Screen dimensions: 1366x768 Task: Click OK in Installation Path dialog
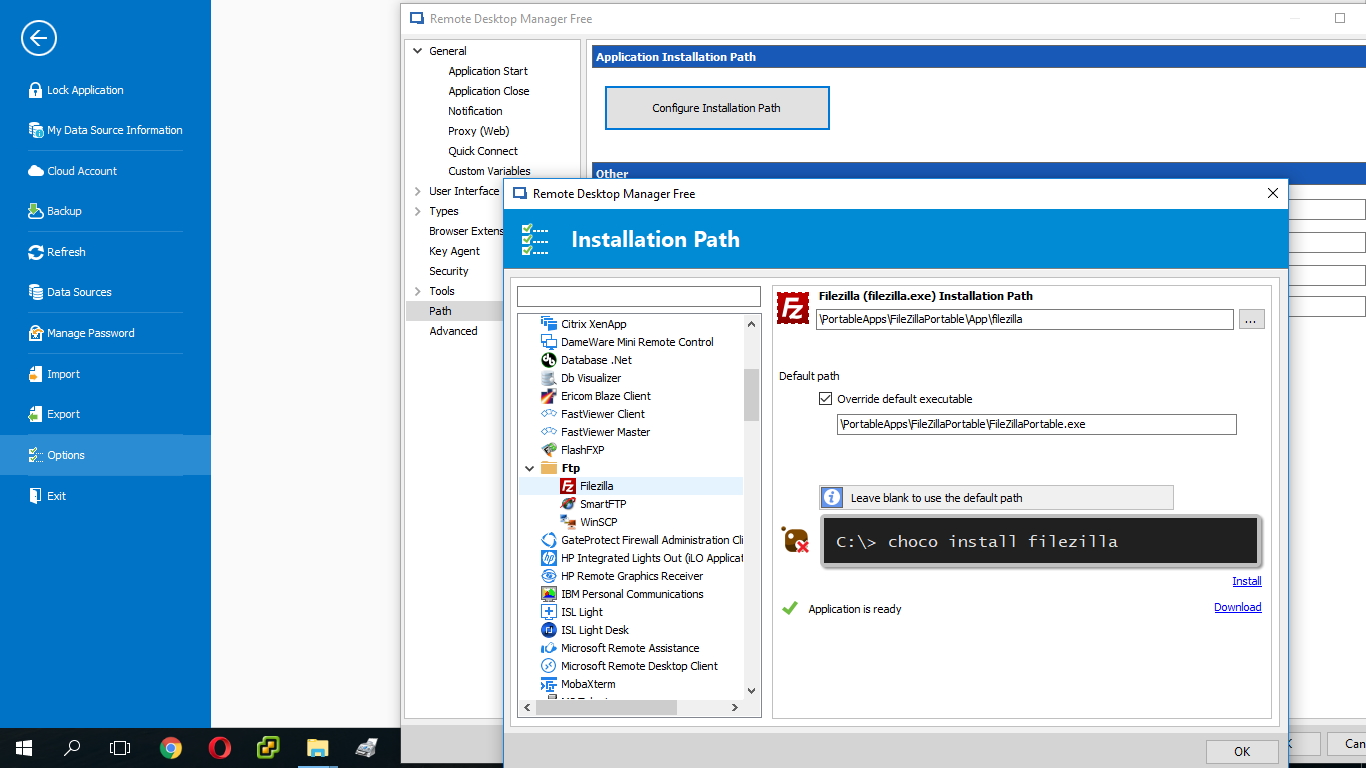(1242, 752)
